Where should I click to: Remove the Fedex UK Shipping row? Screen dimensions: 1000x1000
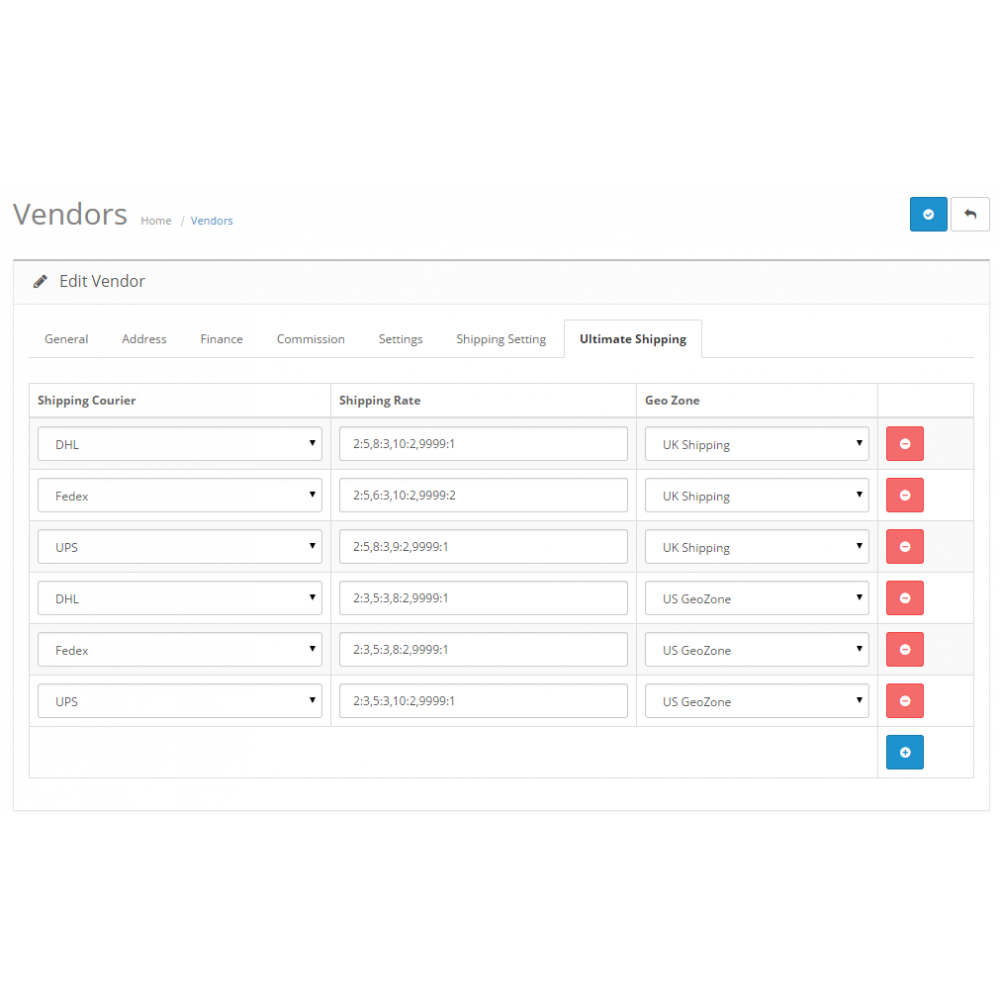[x=904, y=495]
